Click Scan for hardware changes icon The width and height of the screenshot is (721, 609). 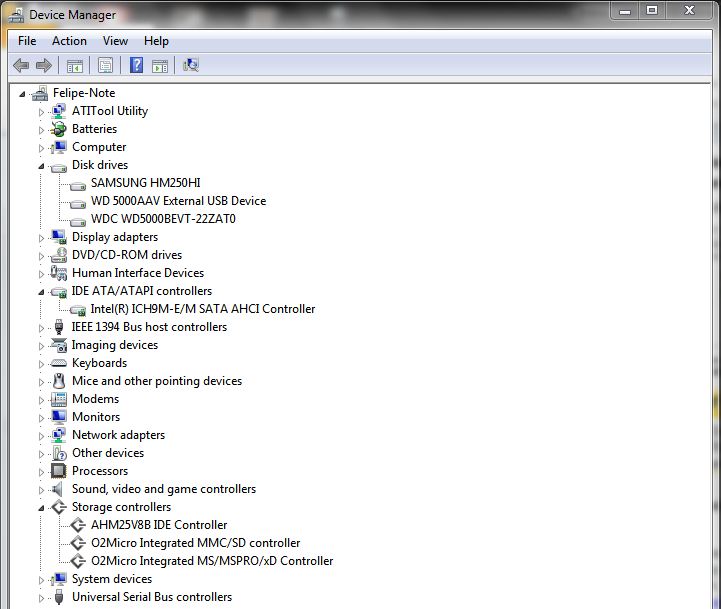(x=190, y=65)
